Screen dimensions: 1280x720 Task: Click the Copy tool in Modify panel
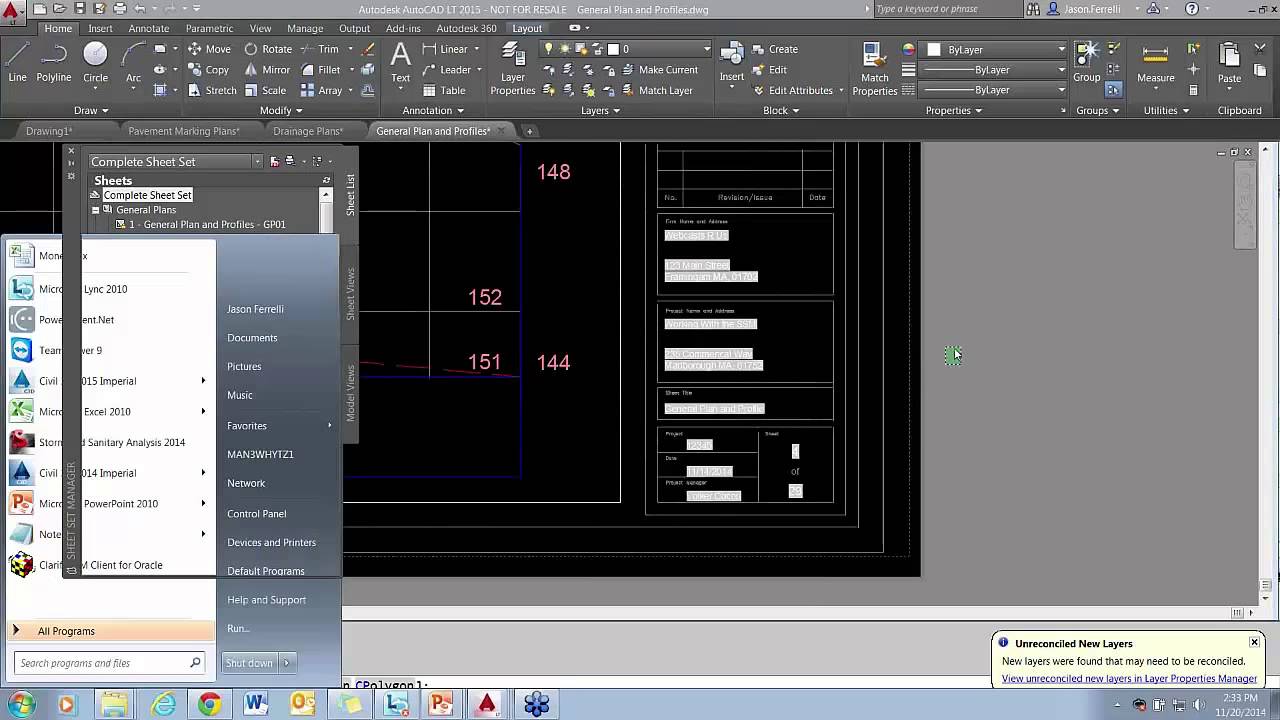(x=208, y=70)
